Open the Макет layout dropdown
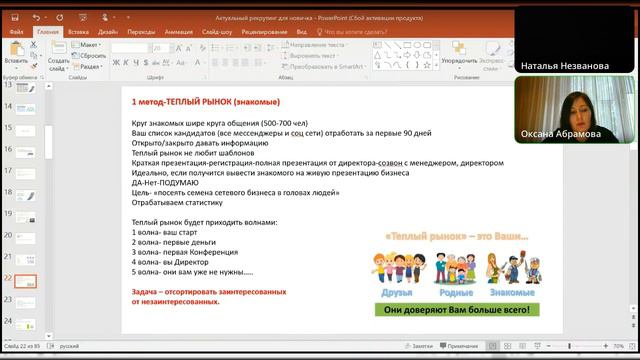The width and height of the screenshot is (640, 360). tap(87, 44)
